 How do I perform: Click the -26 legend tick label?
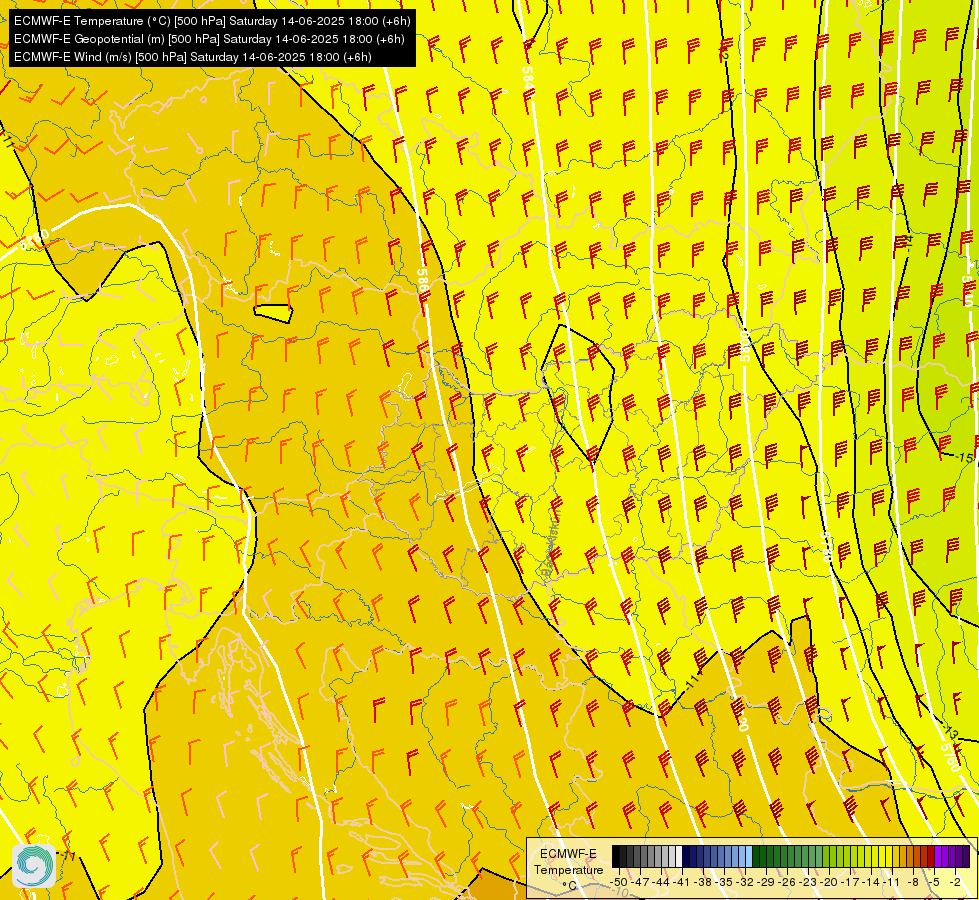(787, 882)
